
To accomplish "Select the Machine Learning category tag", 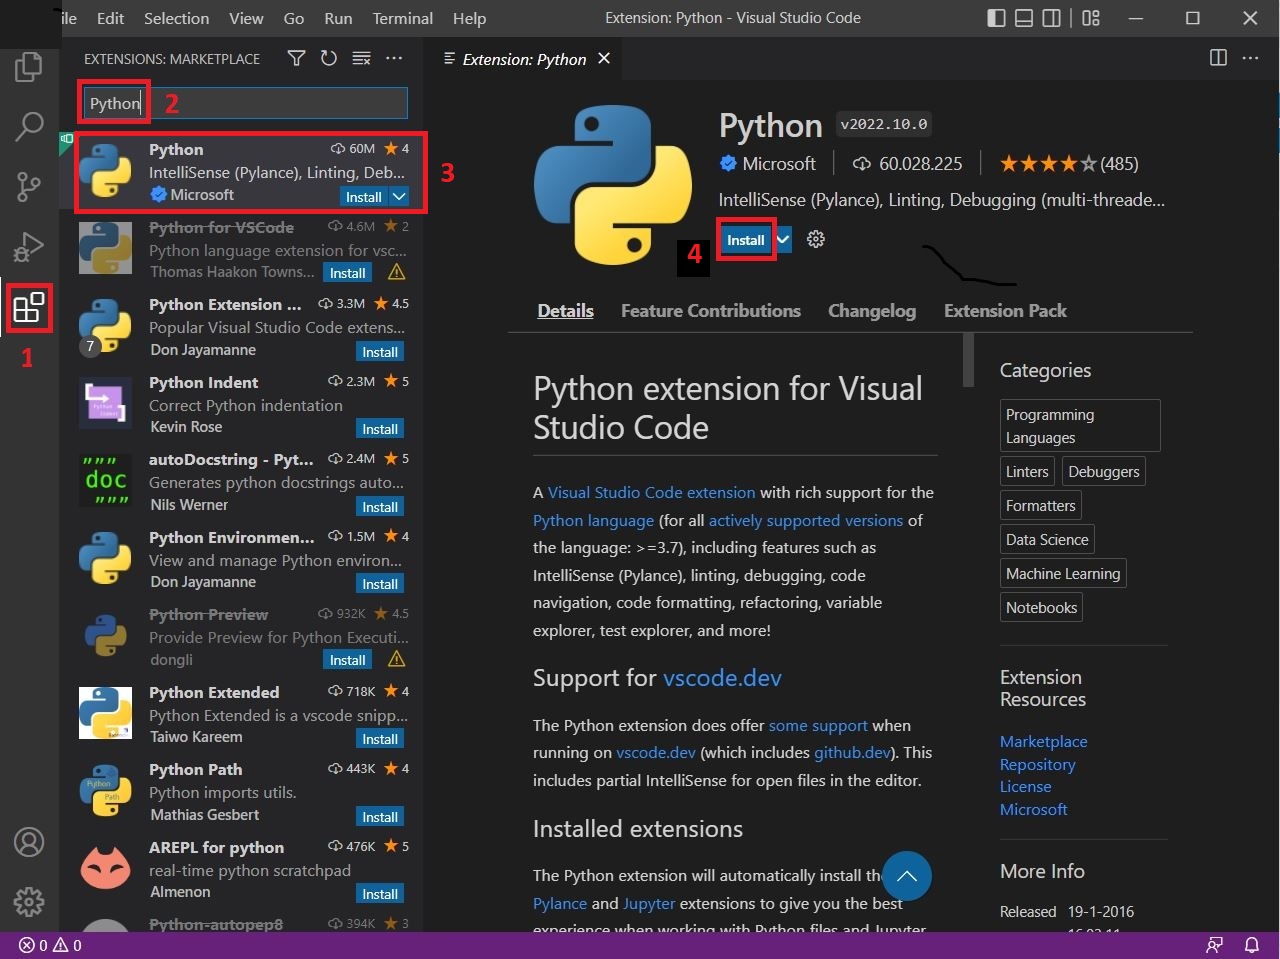I will click(1063, 574).
